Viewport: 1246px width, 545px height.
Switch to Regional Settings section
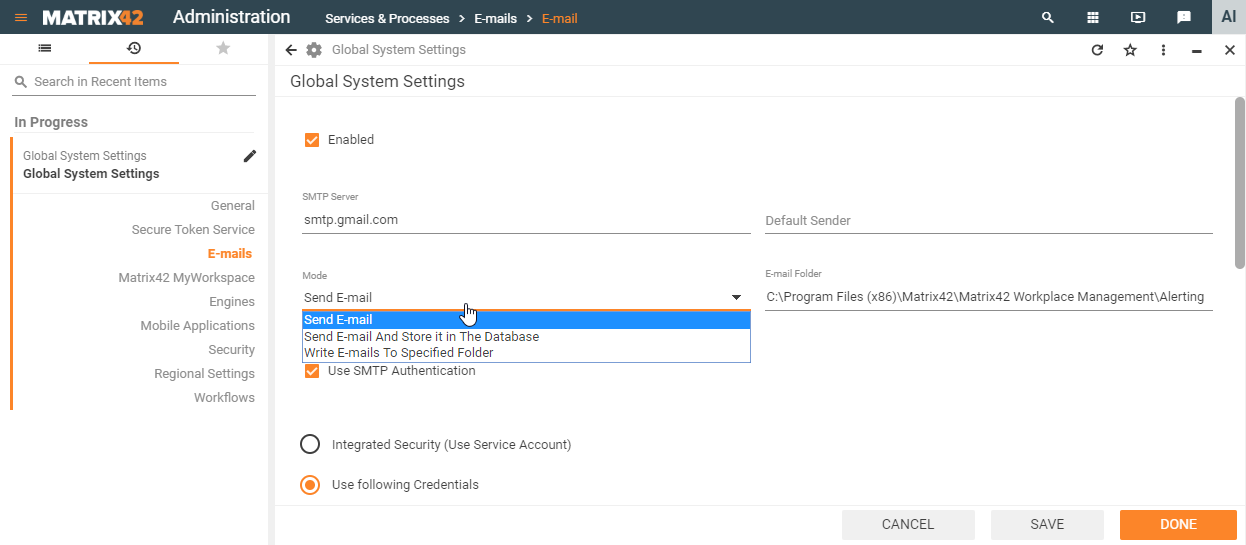(204, 374)
